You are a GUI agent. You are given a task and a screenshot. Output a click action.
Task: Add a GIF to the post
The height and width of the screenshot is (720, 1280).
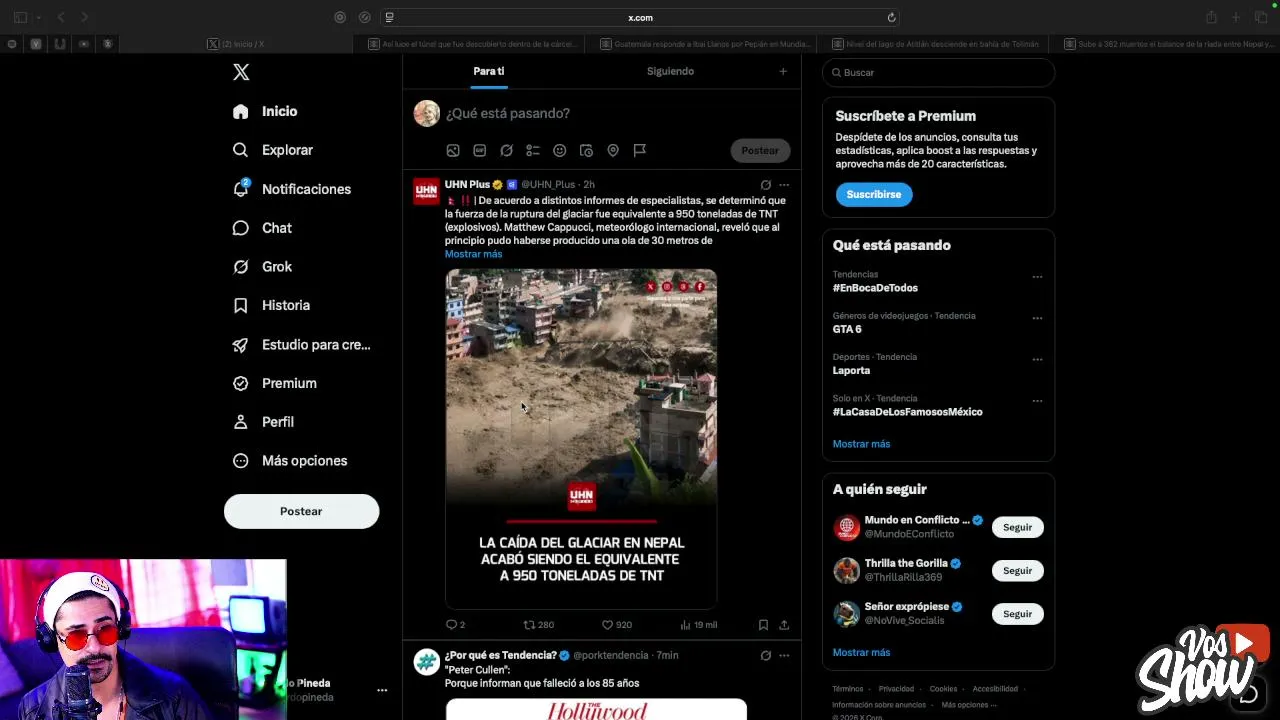[x=480, y=150]
